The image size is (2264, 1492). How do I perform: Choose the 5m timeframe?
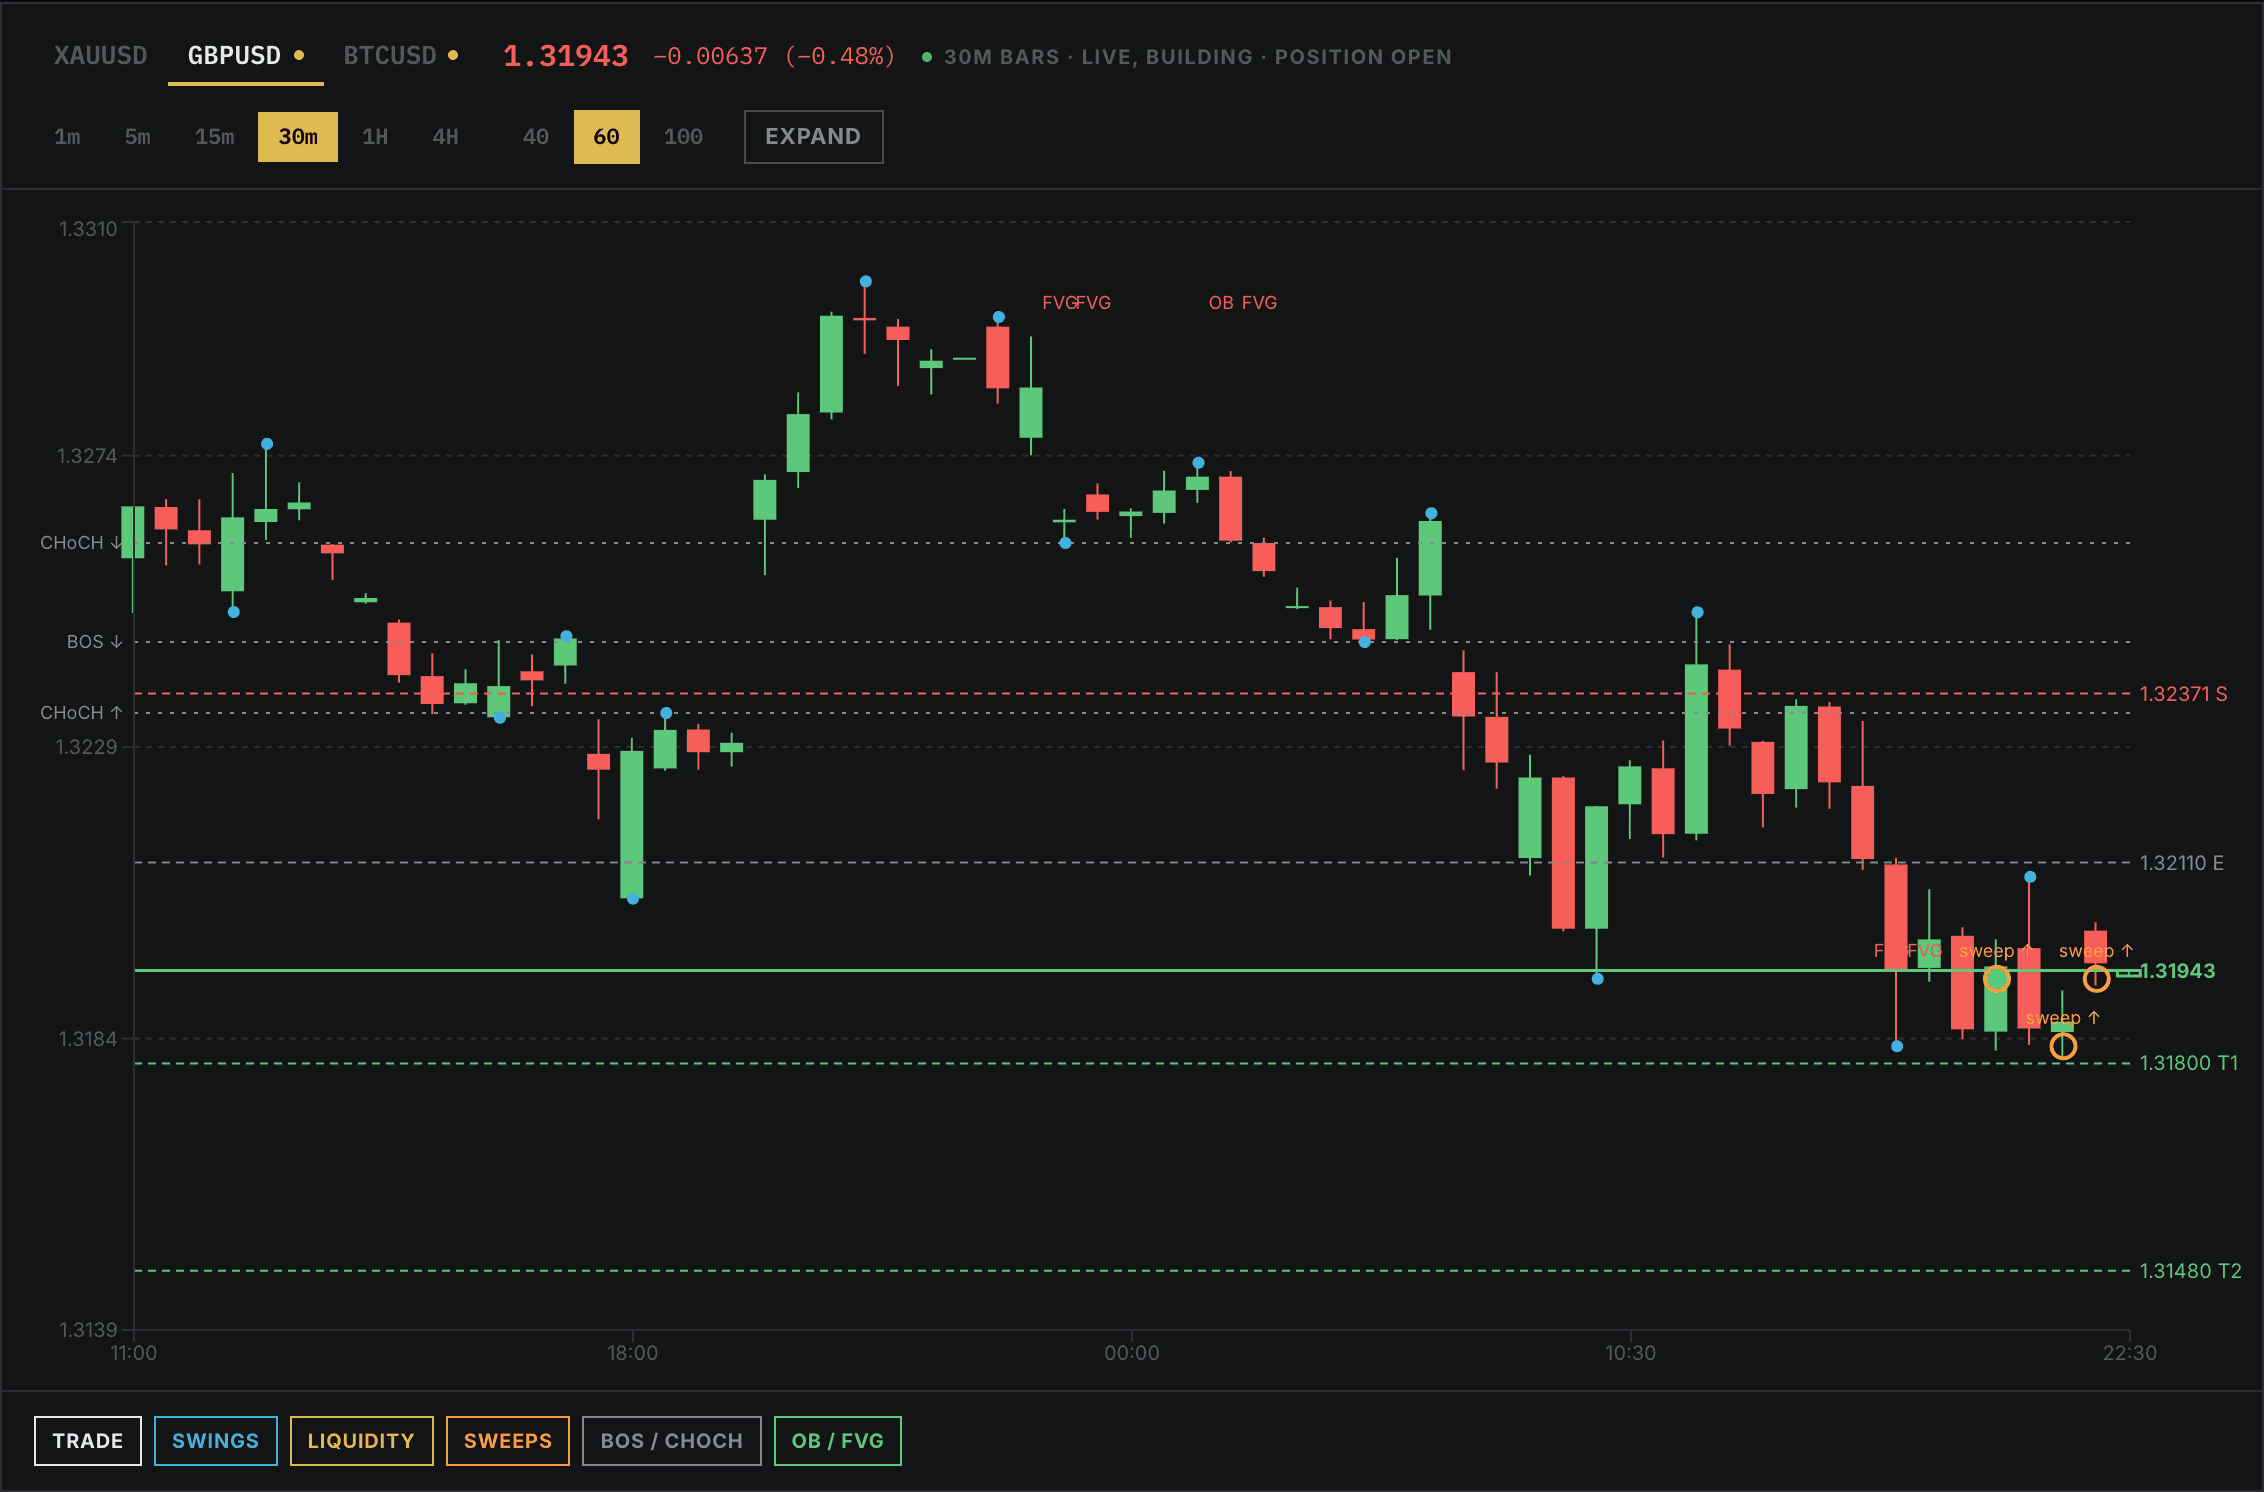[x=137, y=137]
